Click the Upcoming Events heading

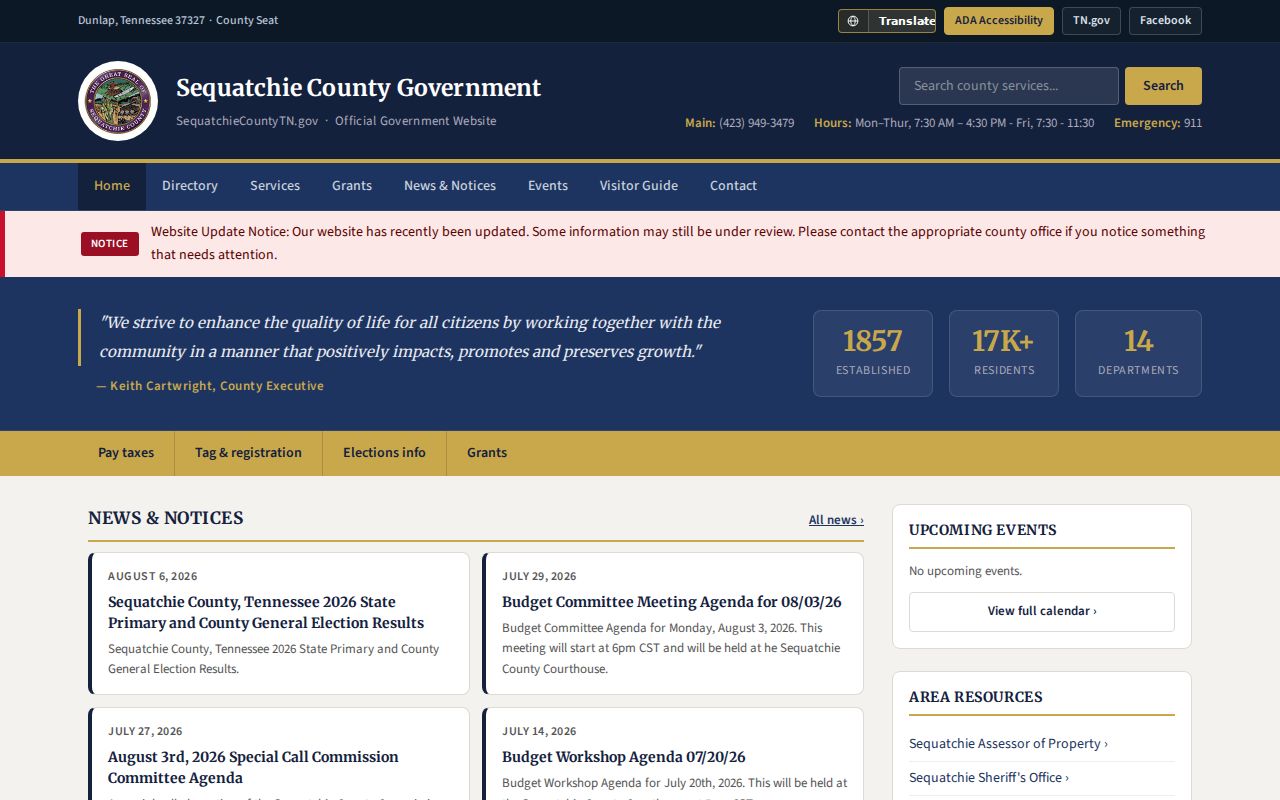[x=982, y=530]
